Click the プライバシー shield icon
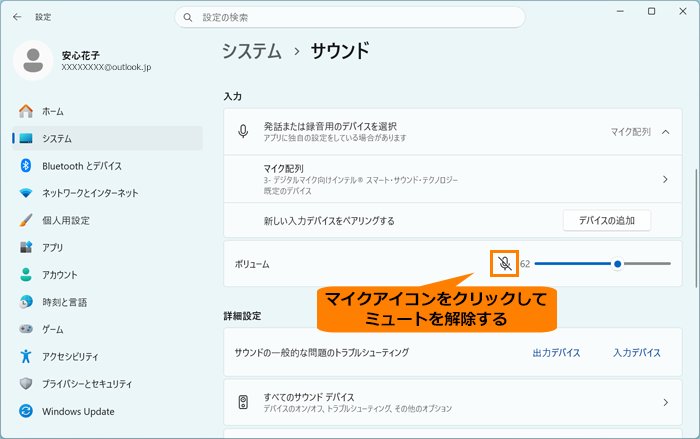Screen dimensions: 700x439 coord(26,384)
